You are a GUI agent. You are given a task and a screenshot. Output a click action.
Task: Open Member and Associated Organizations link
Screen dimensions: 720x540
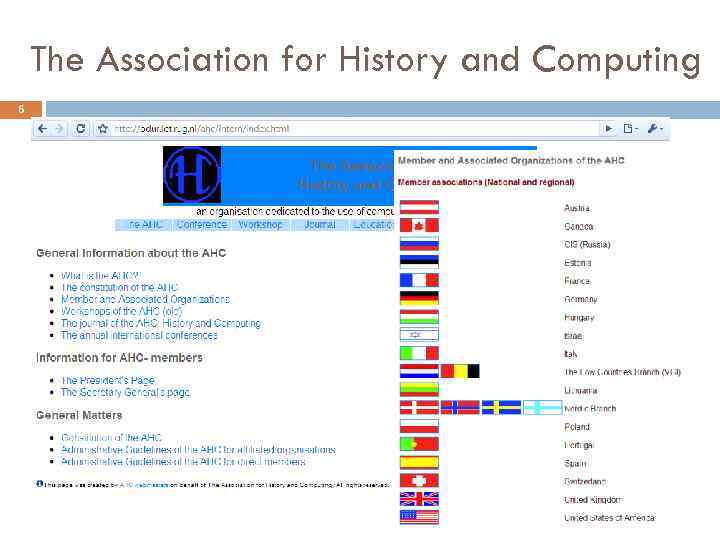coord(146,299)
